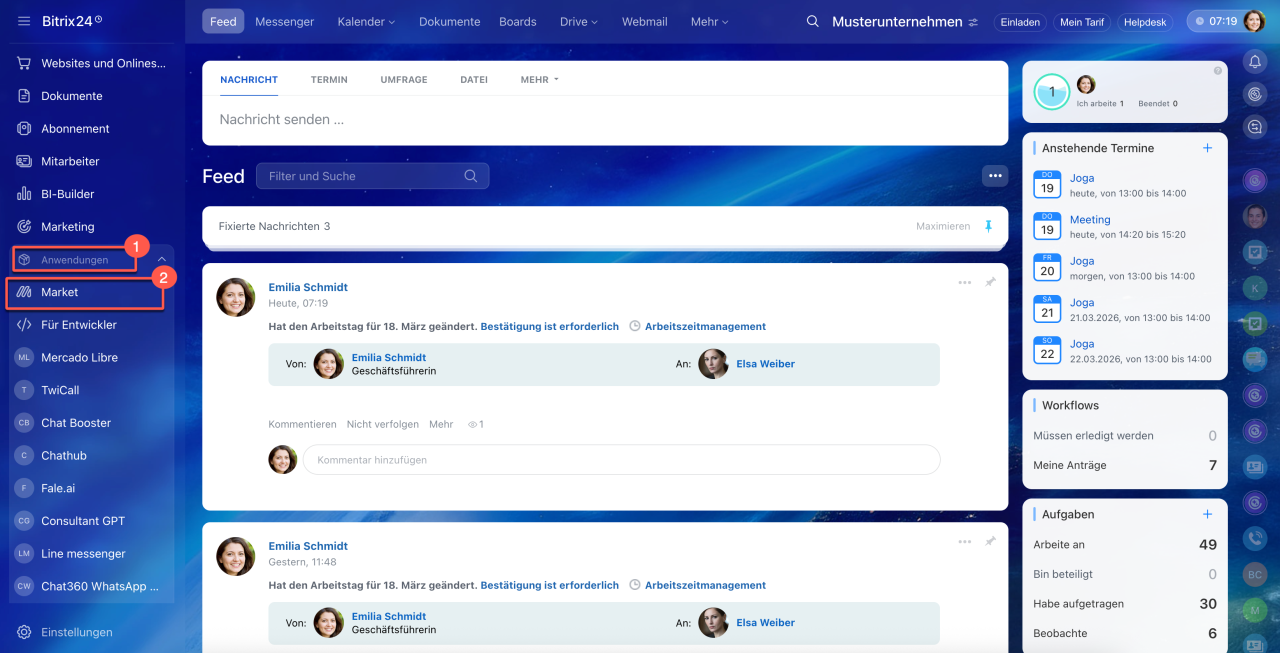The width and height of the screenshot is (1280, 653).
Task: Open the hamburger menu next to Bitrix24
Action: 24,21
